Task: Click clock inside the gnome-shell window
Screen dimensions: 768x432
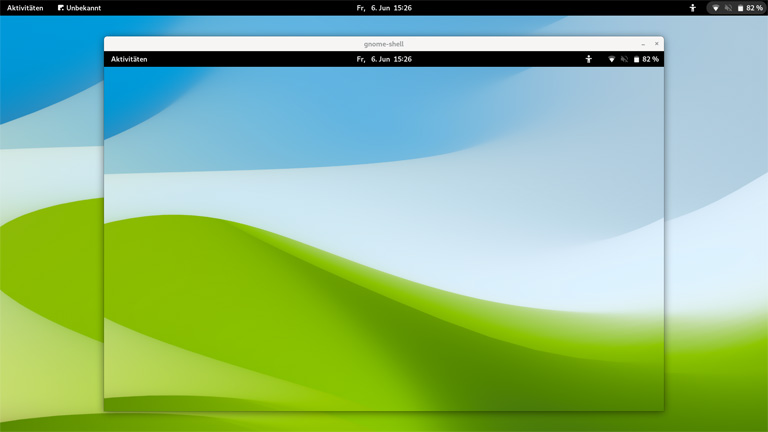Action: click(x=384, y=59)
